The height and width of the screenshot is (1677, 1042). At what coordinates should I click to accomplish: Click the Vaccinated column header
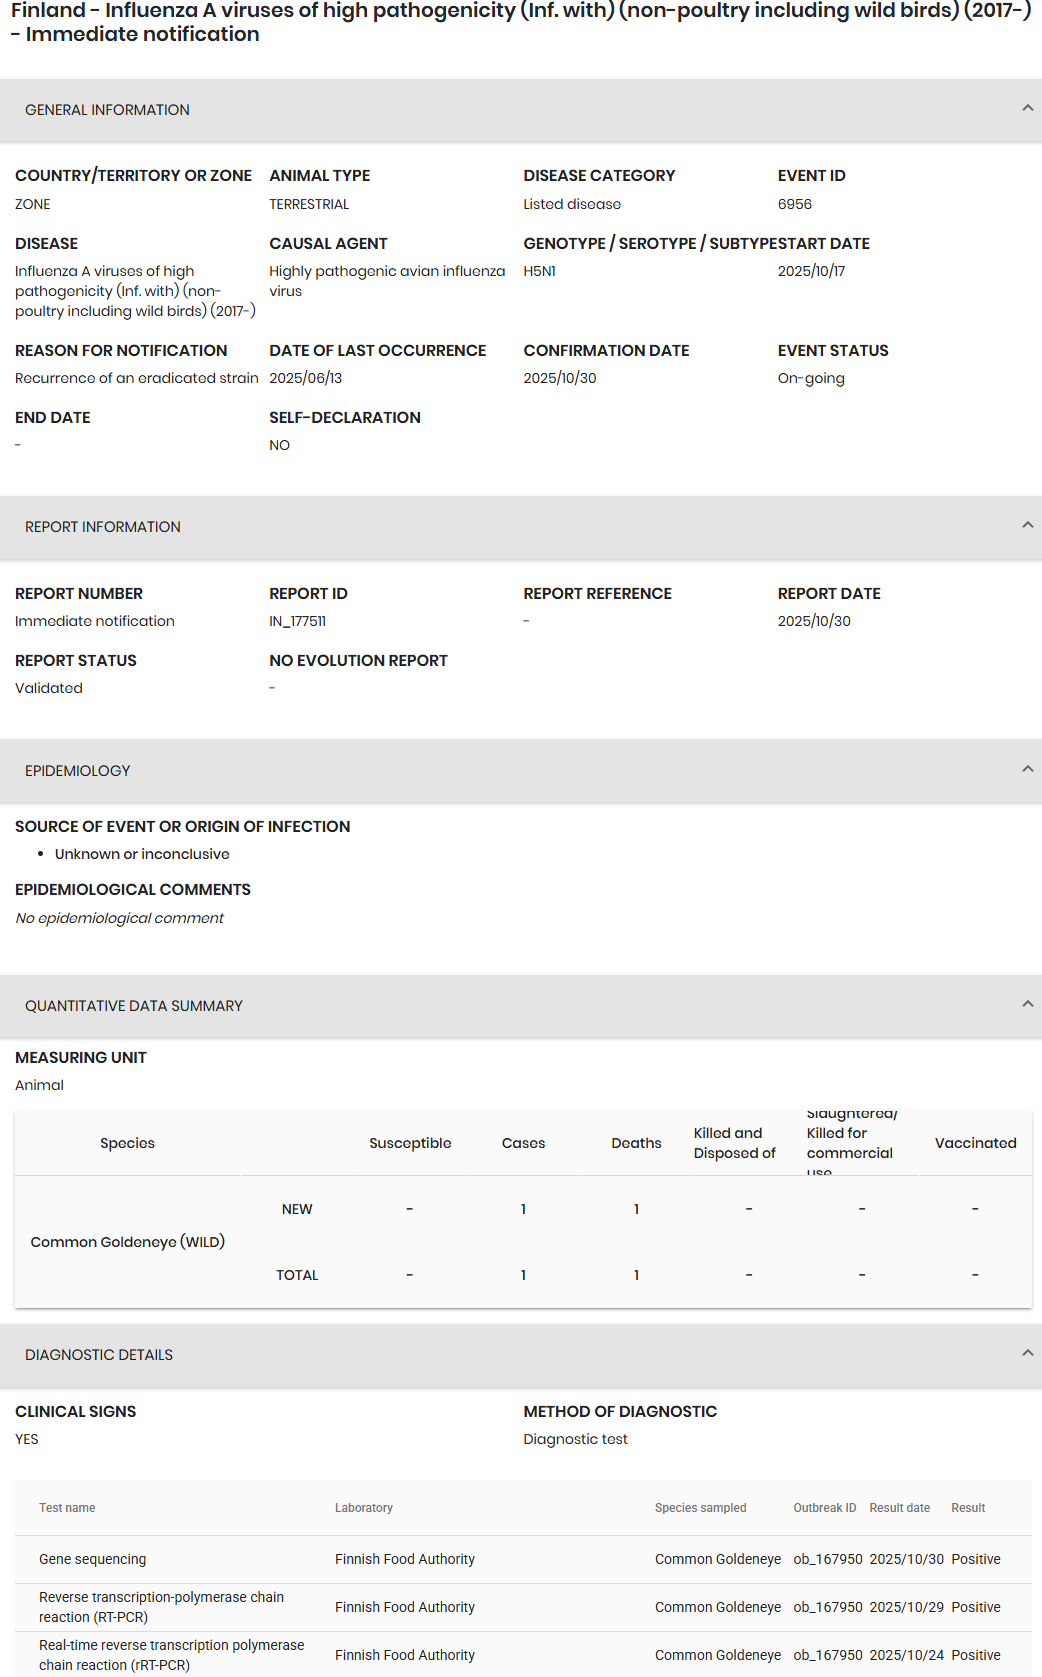[975, 1143]
